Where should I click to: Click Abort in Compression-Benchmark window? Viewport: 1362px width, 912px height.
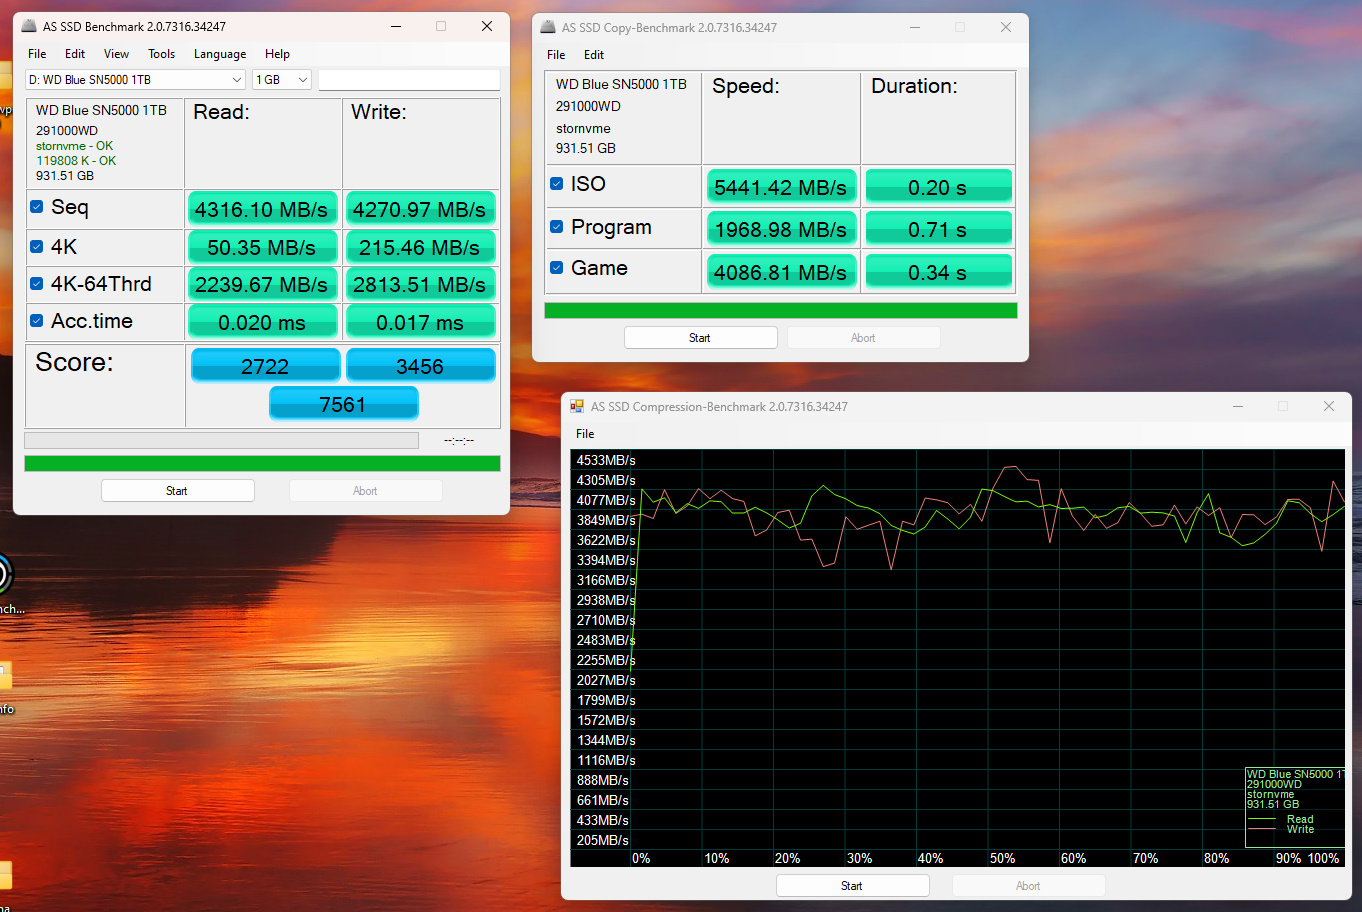[x=1029, y=886]
